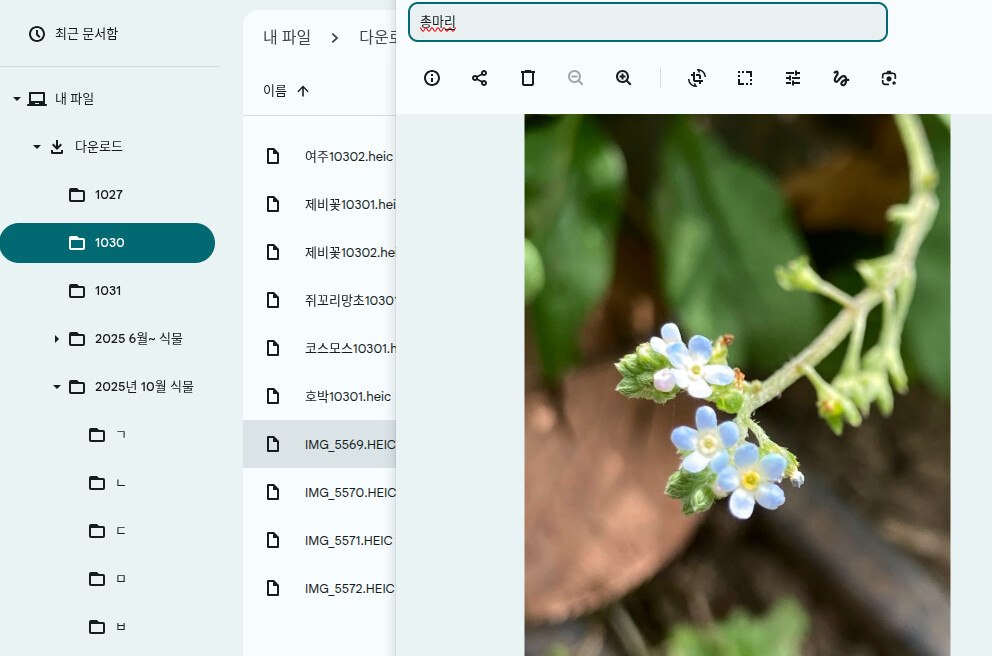Open the 1031 folder

point(108,291)
